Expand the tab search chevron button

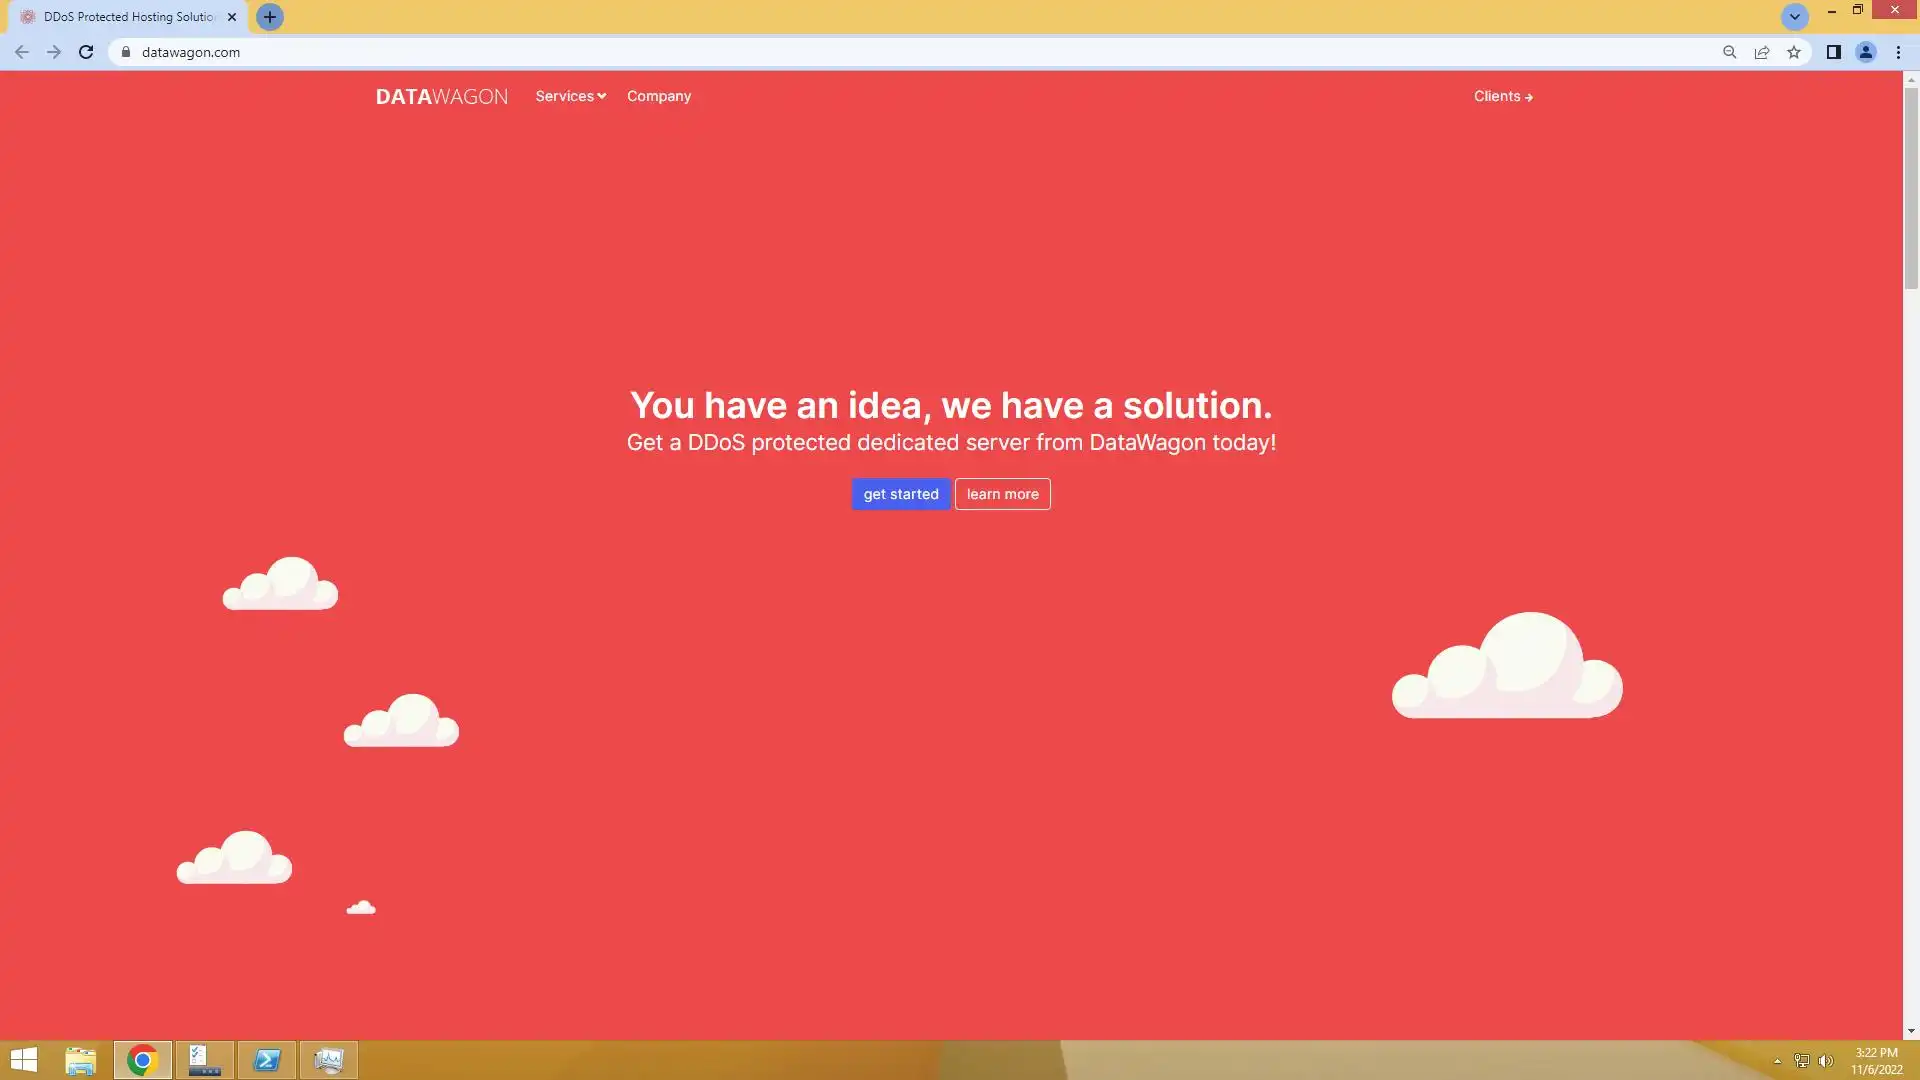pyautogui.click(x=1794, y=17)
